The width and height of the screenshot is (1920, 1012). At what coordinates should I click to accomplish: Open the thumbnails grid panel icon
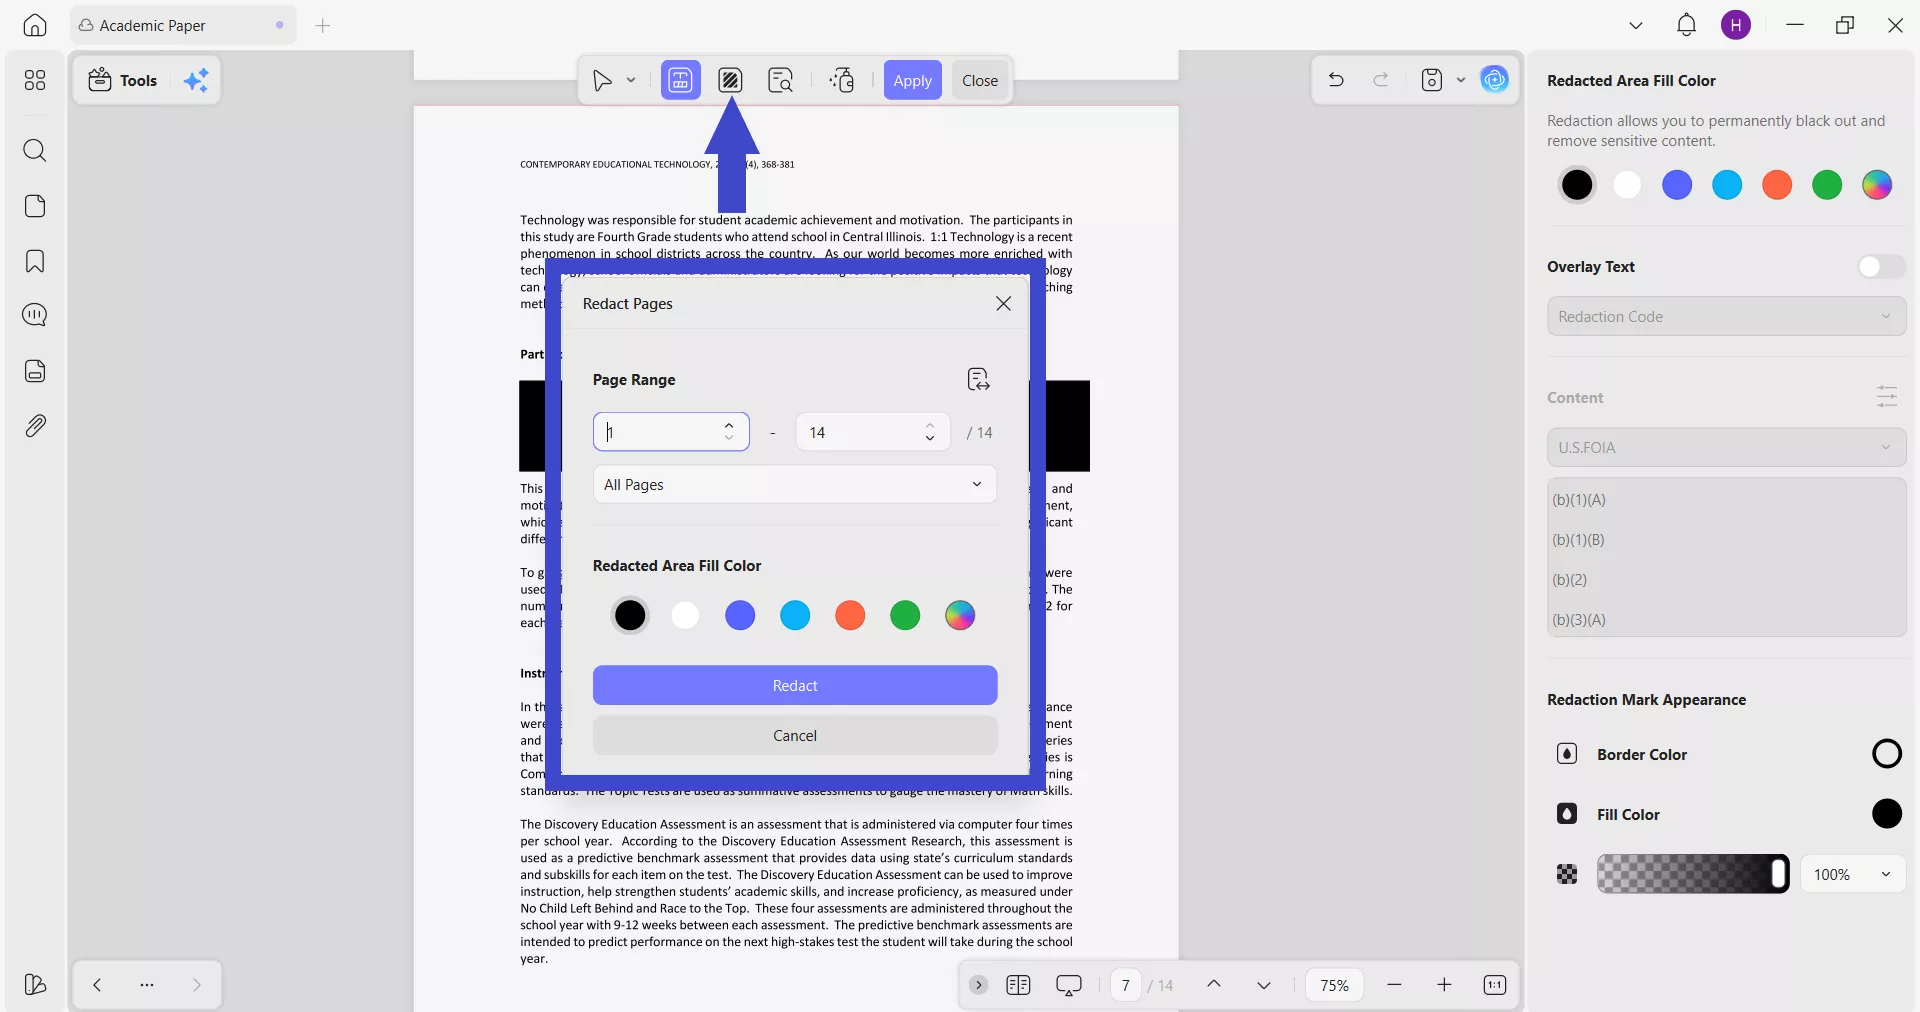pos(35,80)
